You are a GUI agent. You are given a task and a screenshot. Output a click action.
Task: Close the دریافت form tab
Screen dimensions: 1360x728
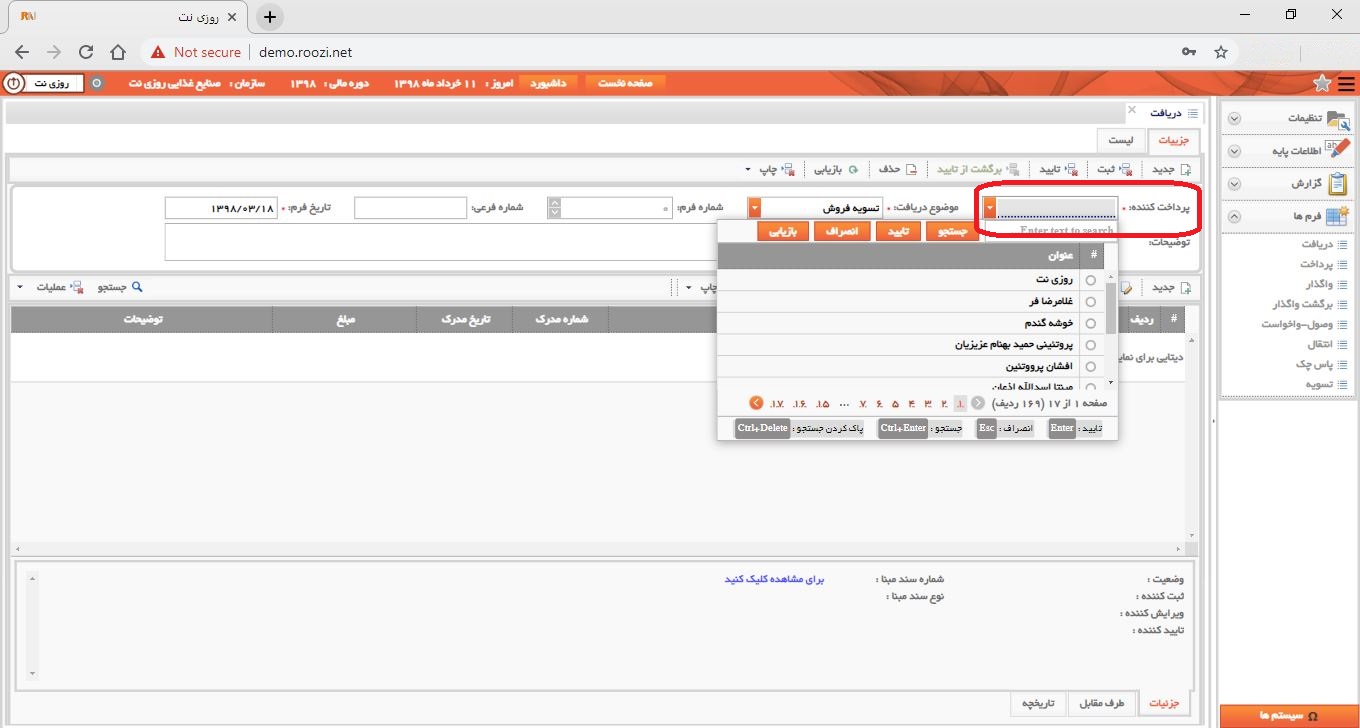1132,109
